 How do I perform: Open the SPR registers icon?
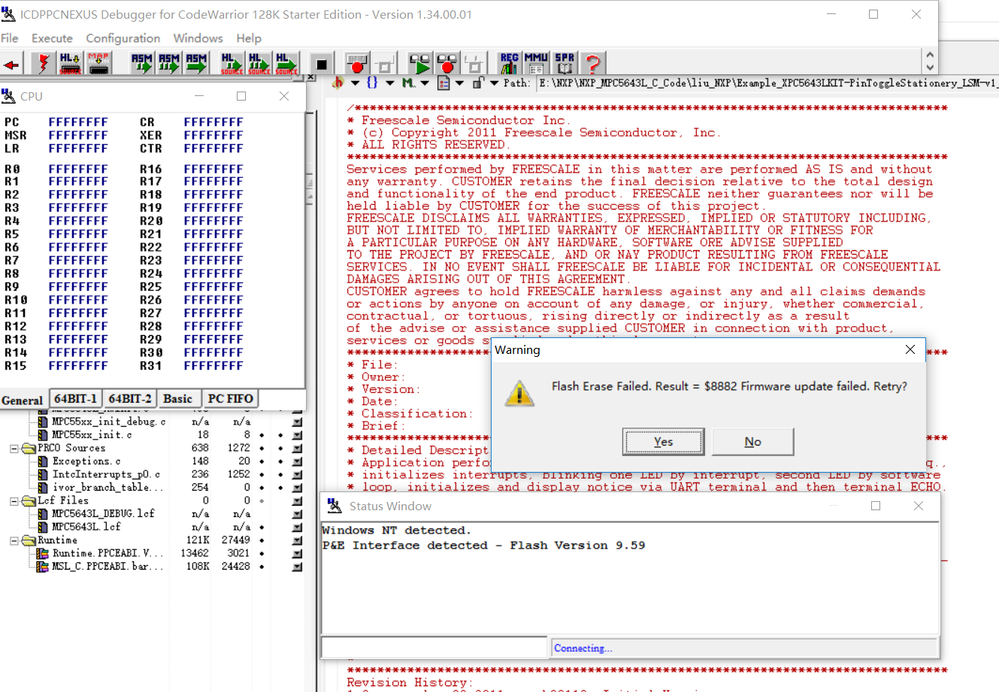tap(564, 64)
